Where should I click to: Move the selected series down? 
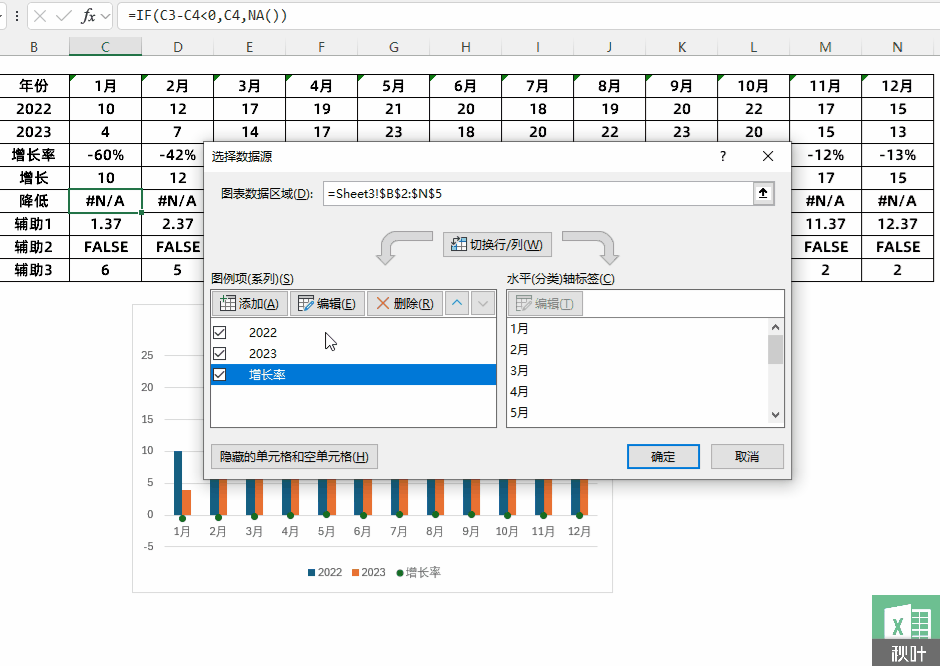click(x=483, y=303)
